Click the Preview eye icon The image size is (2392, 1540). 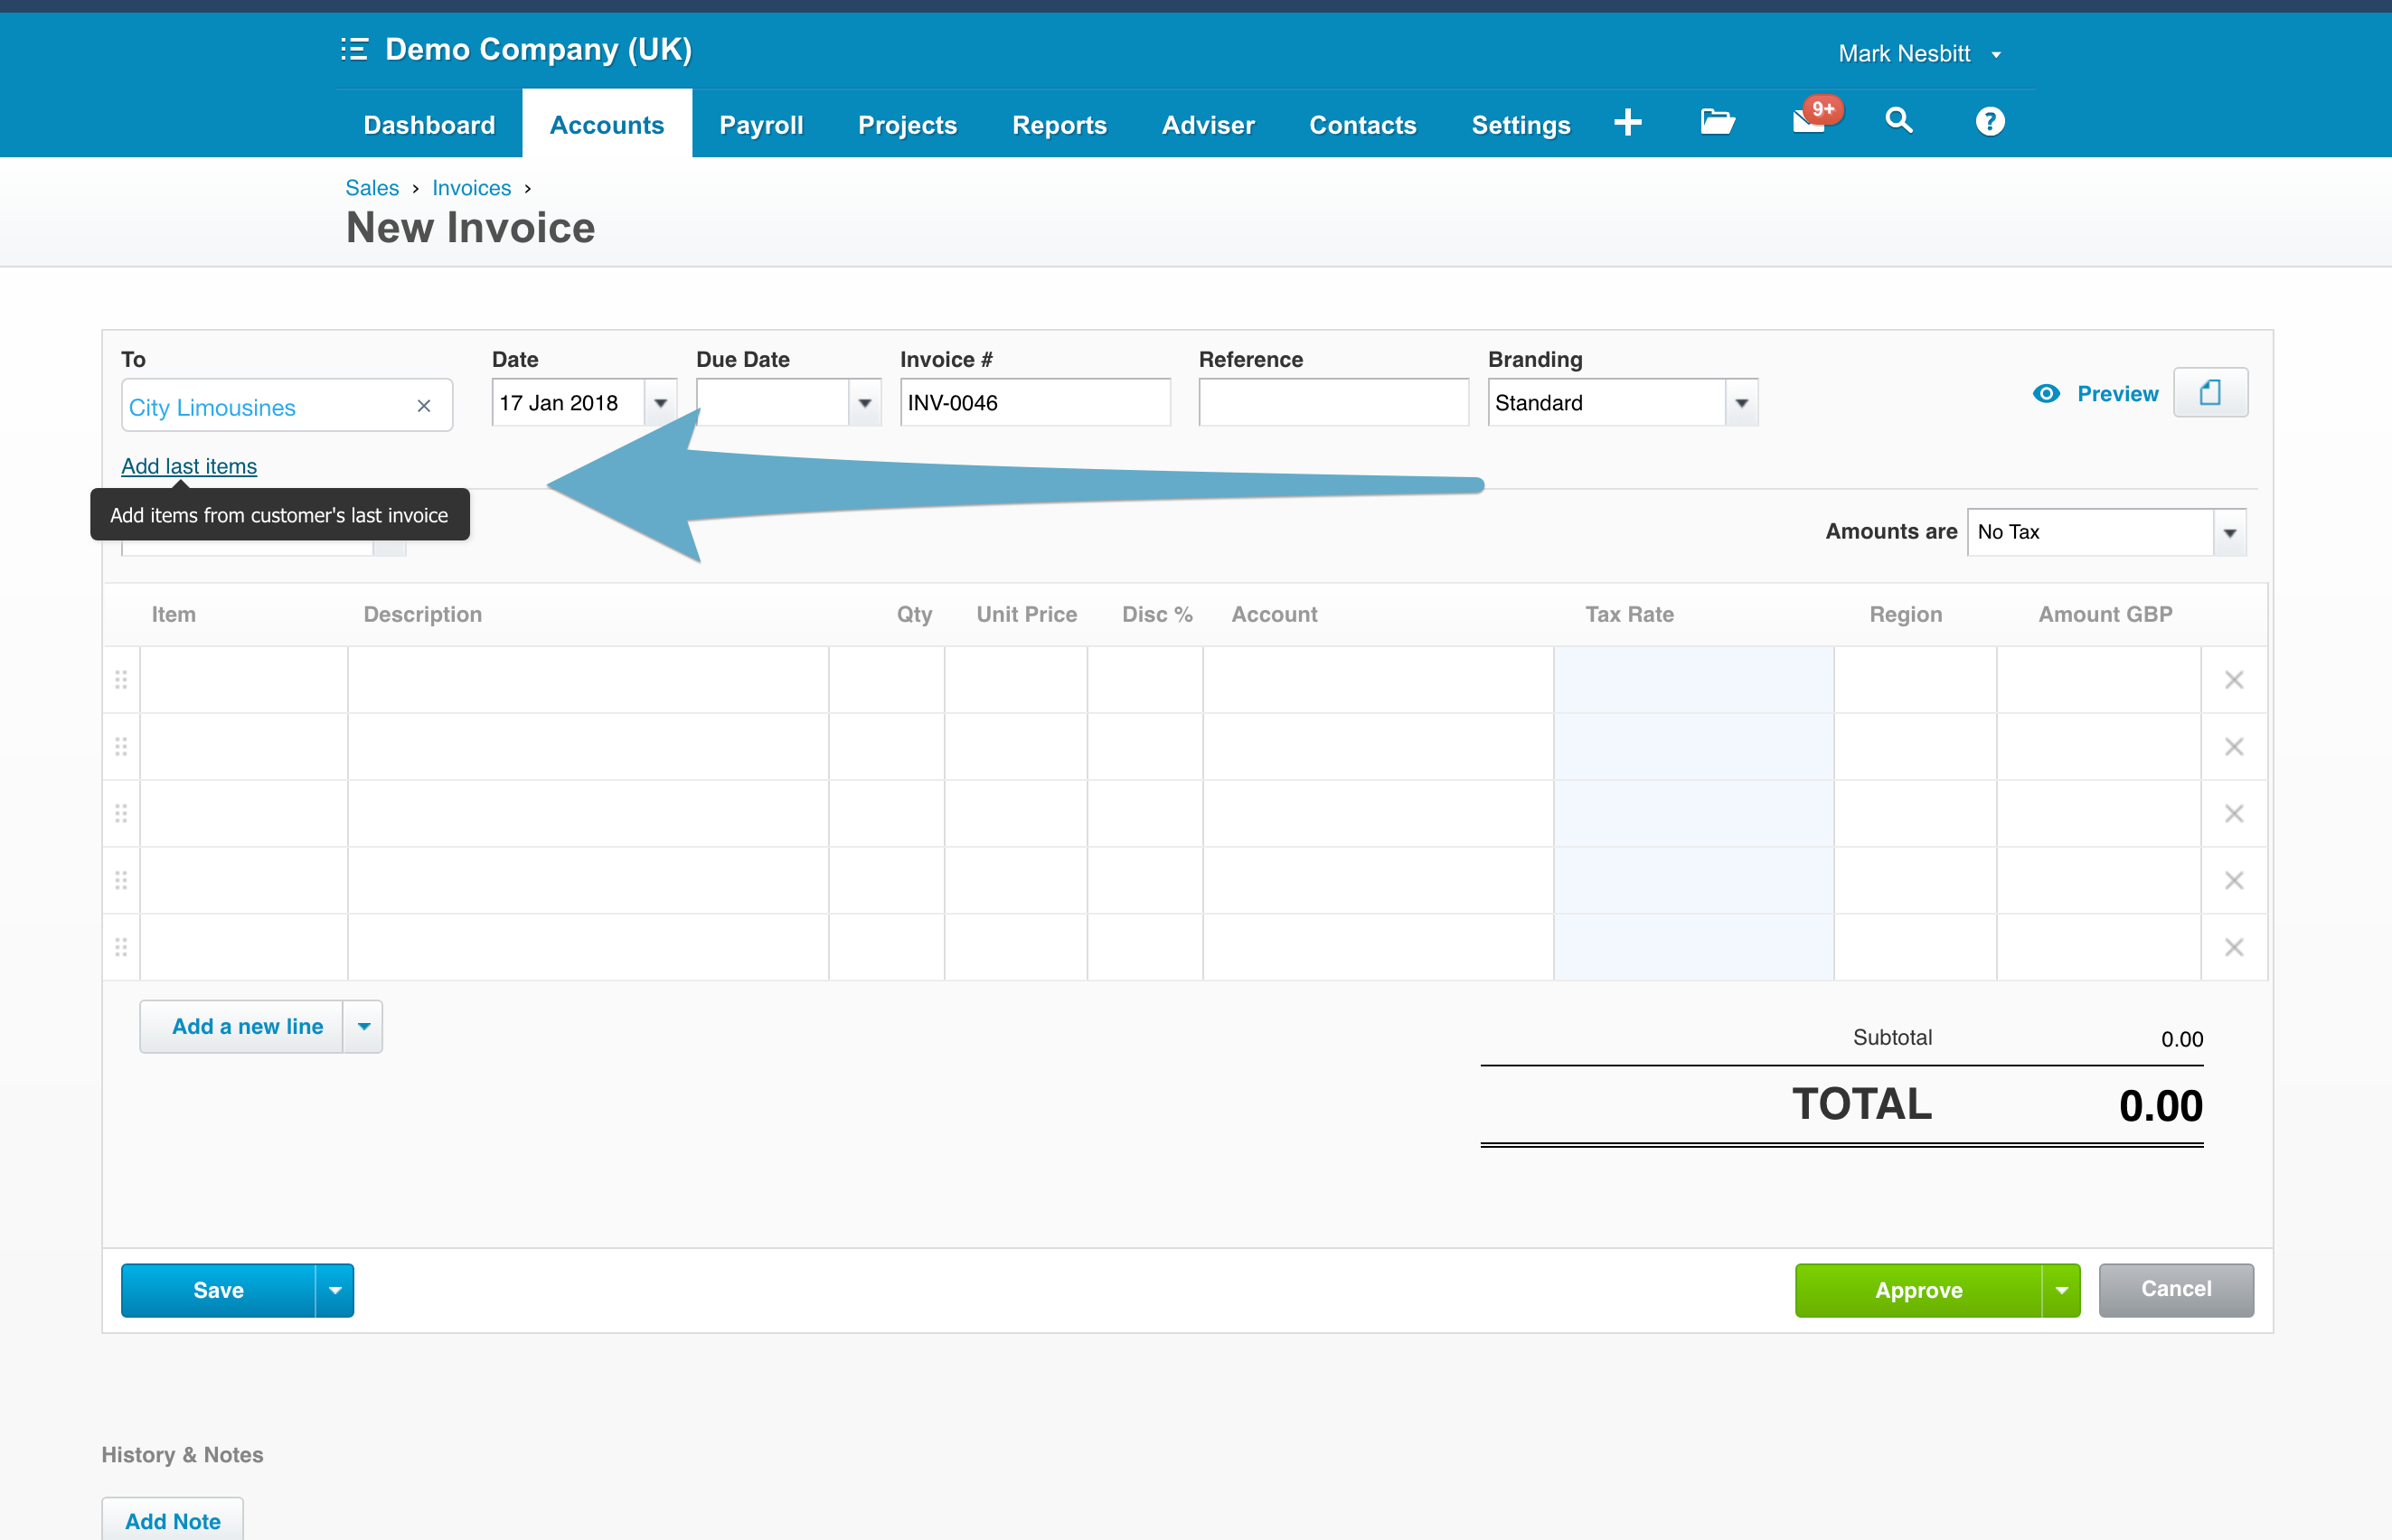pyautogui.click(x=2047, y=393)
